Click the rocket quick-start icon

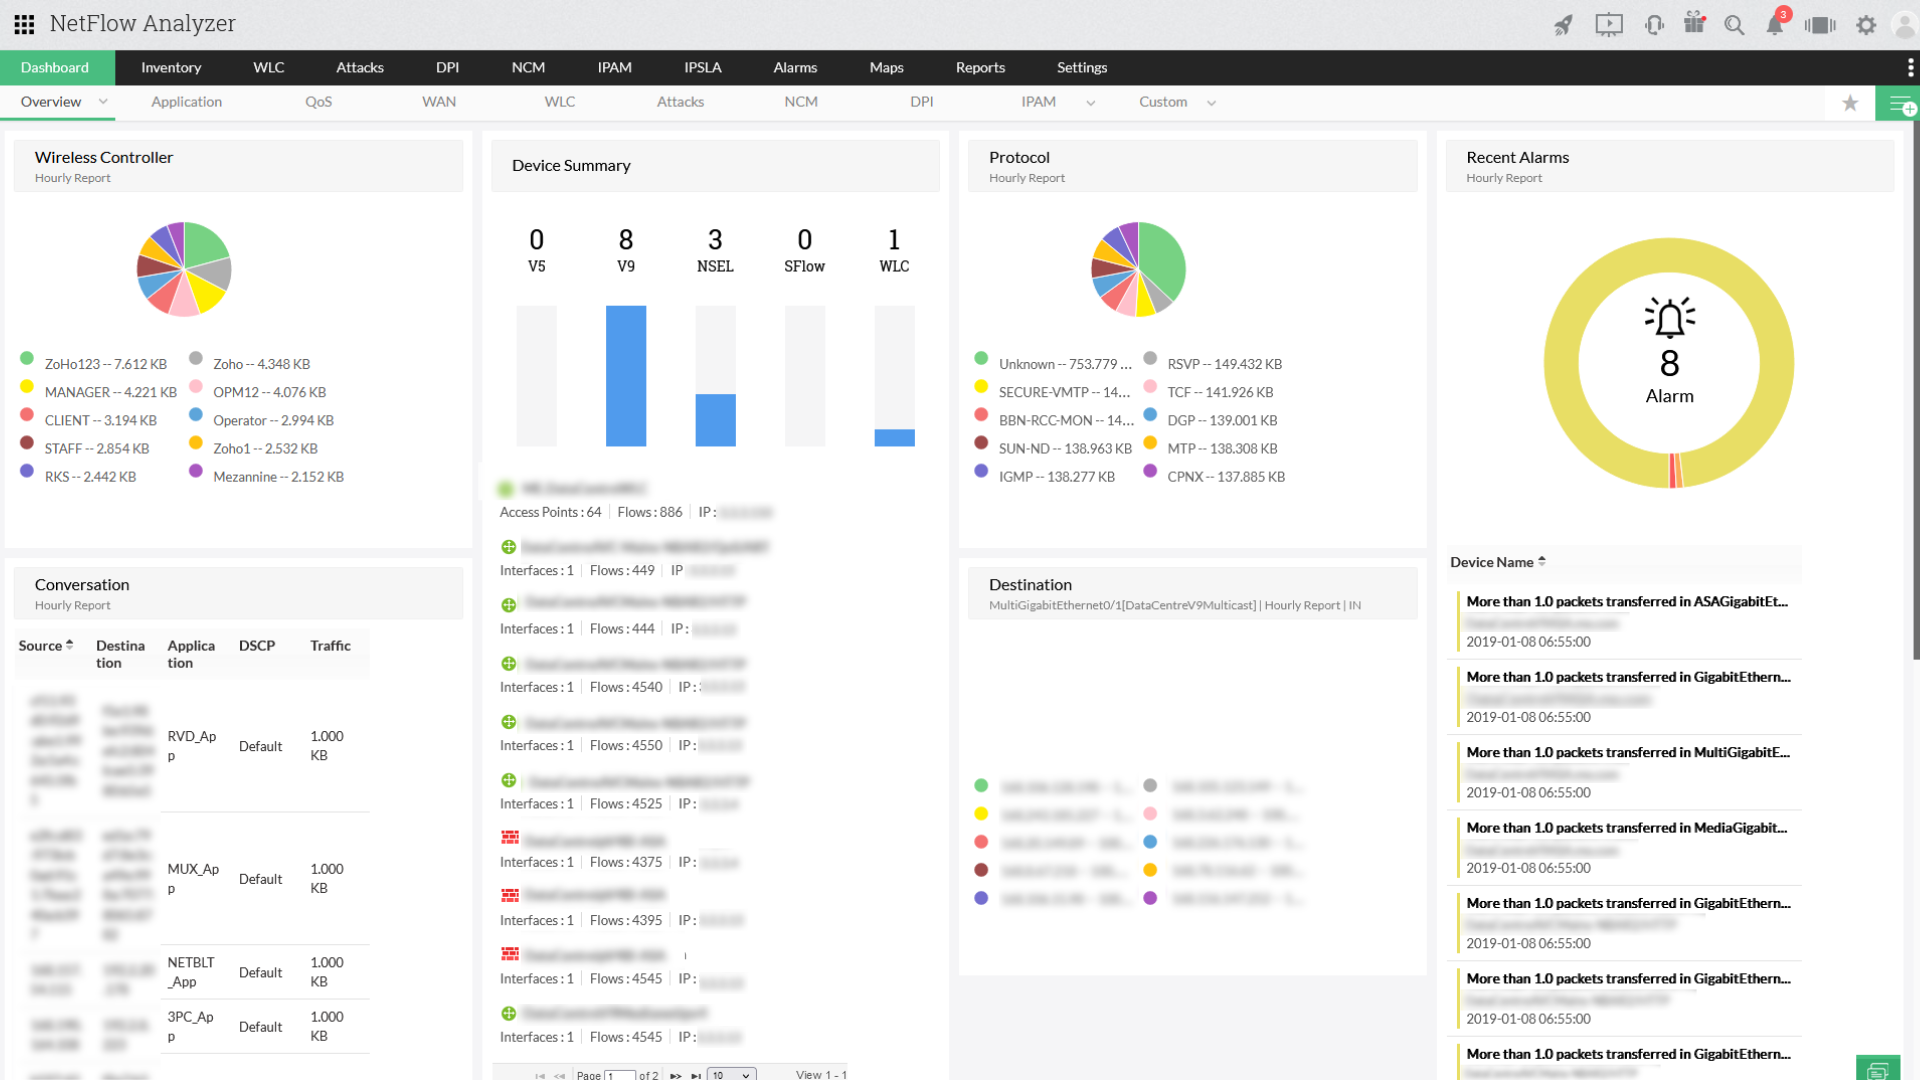pyautogui.click(x=1563, y=25)
